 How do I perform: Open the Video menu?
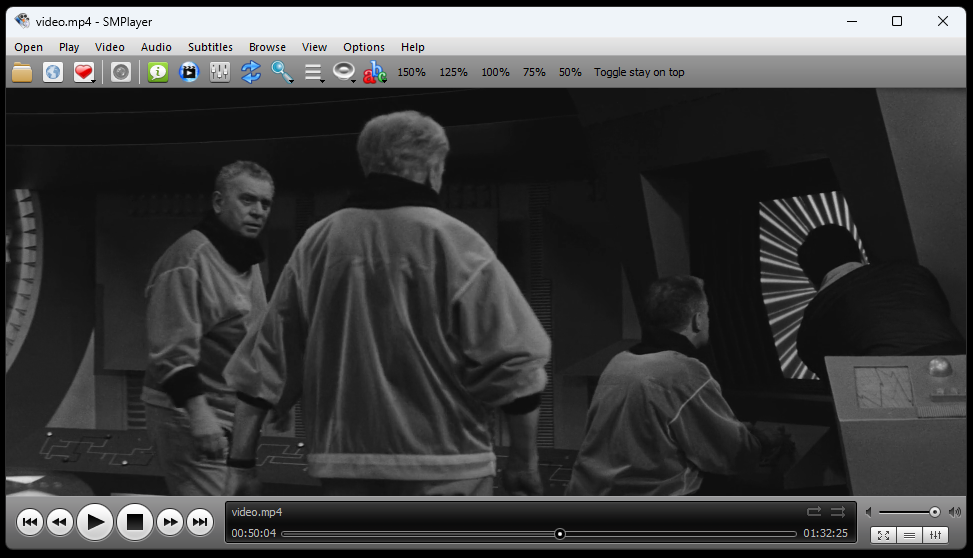pyautogui.click(x=110, y=47)
